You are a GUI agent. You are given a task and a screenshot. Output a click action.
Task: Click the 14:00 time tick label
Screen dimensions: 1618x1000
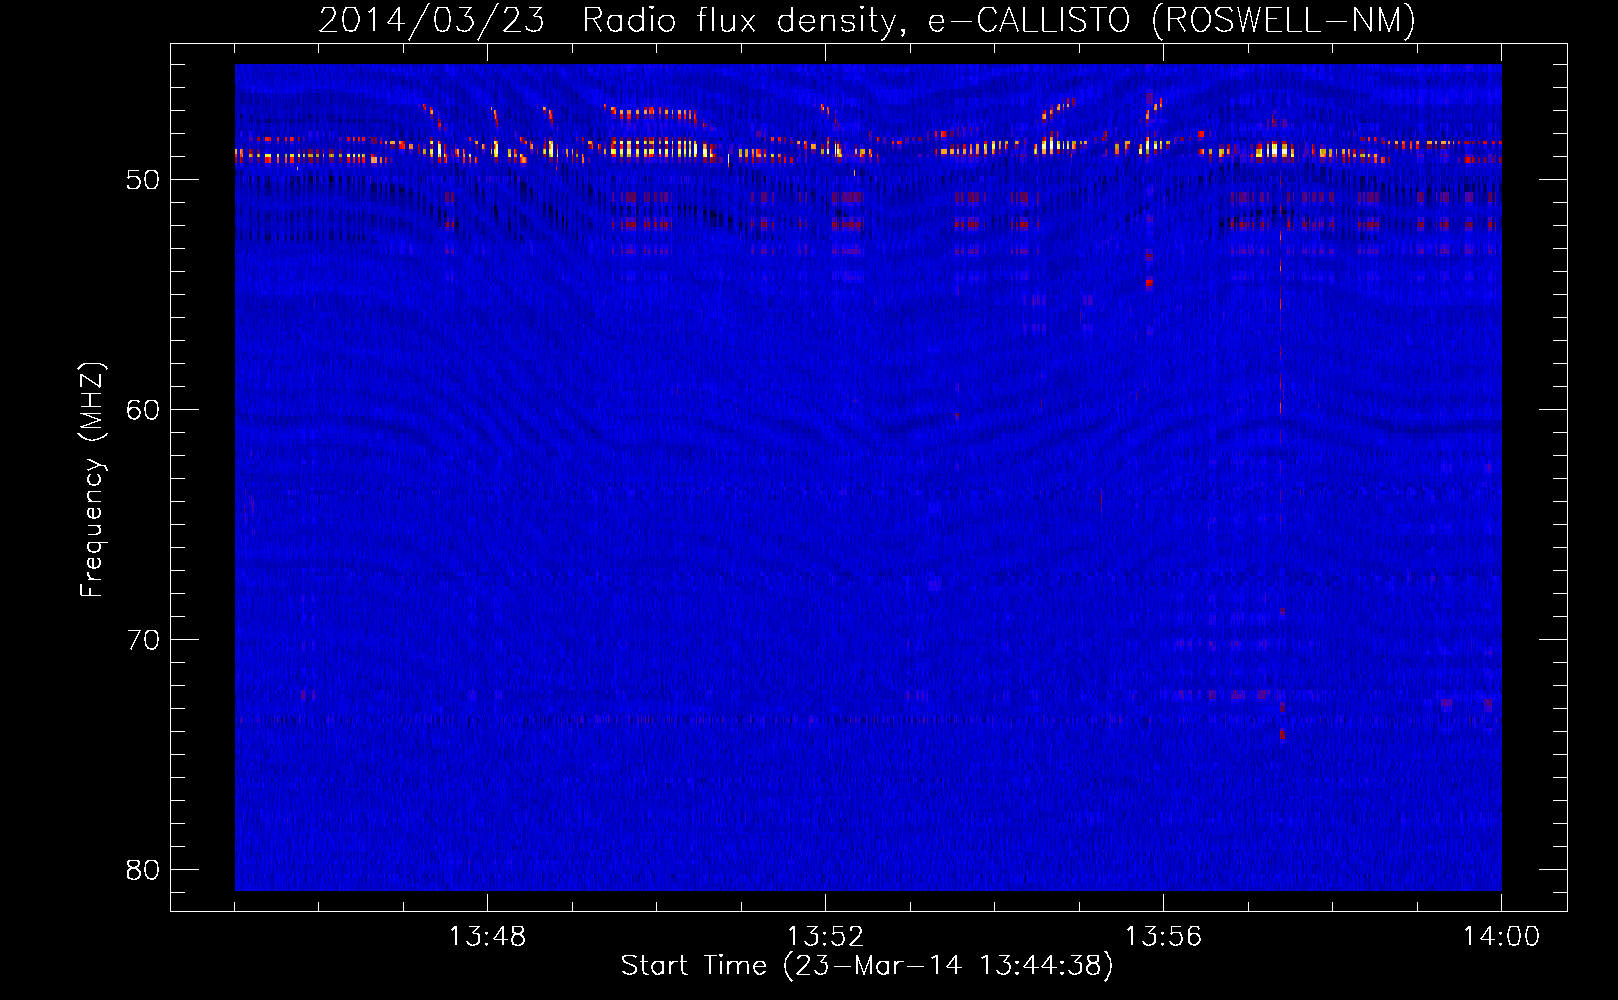click(x=1501, y=937)
